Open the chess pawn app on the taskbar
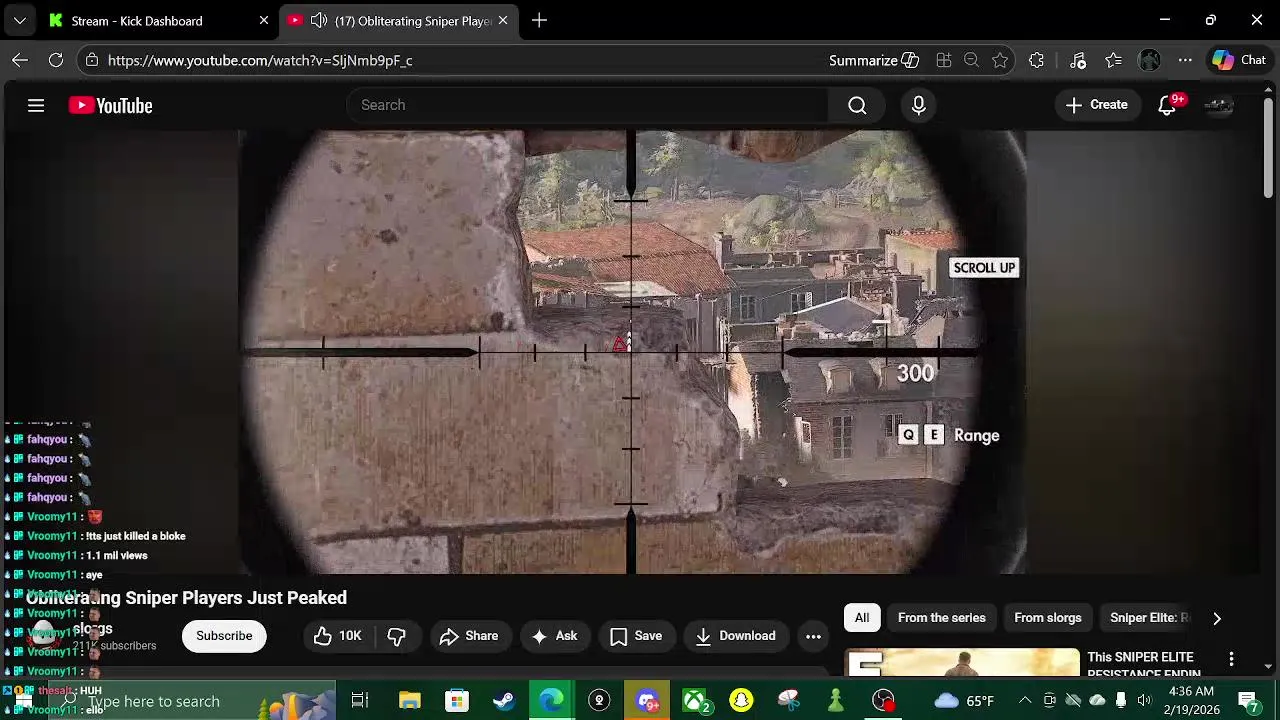This screenshot has height=720, width=1280. click(x=835, y=701)
